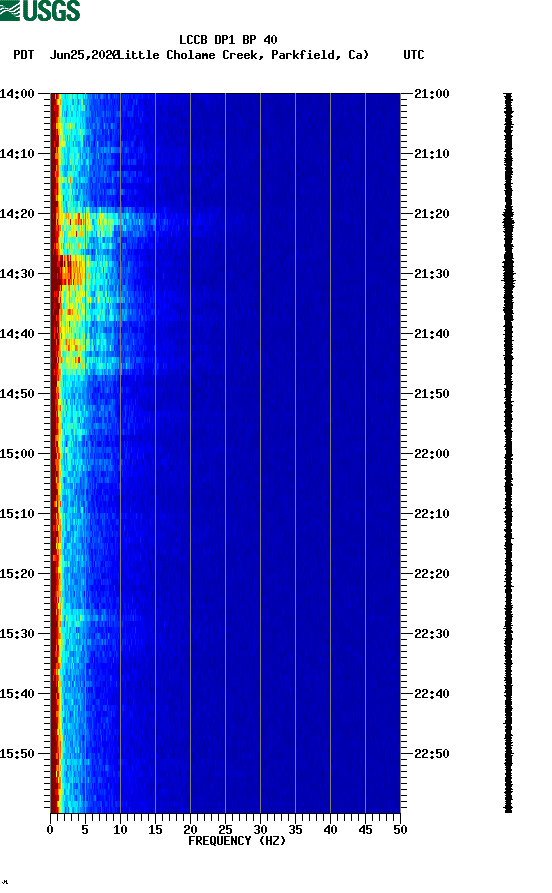The width and height of the screenshot is (552, 893).
Task: Click the '21:40' UTC time label
Action: 432,333
